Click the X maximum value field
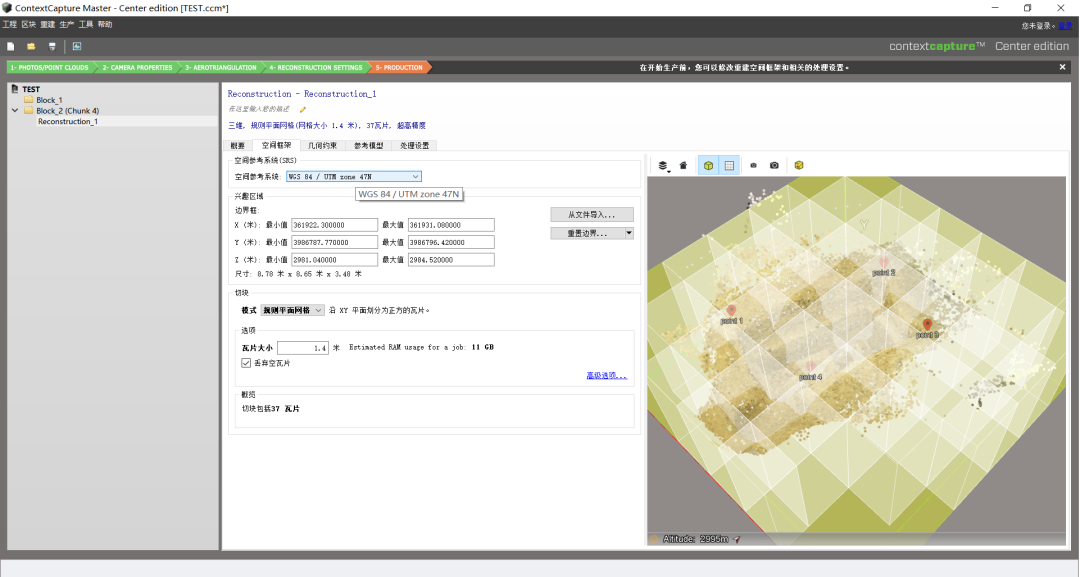Screen dimensions: 1080x577 coord(451,225)
